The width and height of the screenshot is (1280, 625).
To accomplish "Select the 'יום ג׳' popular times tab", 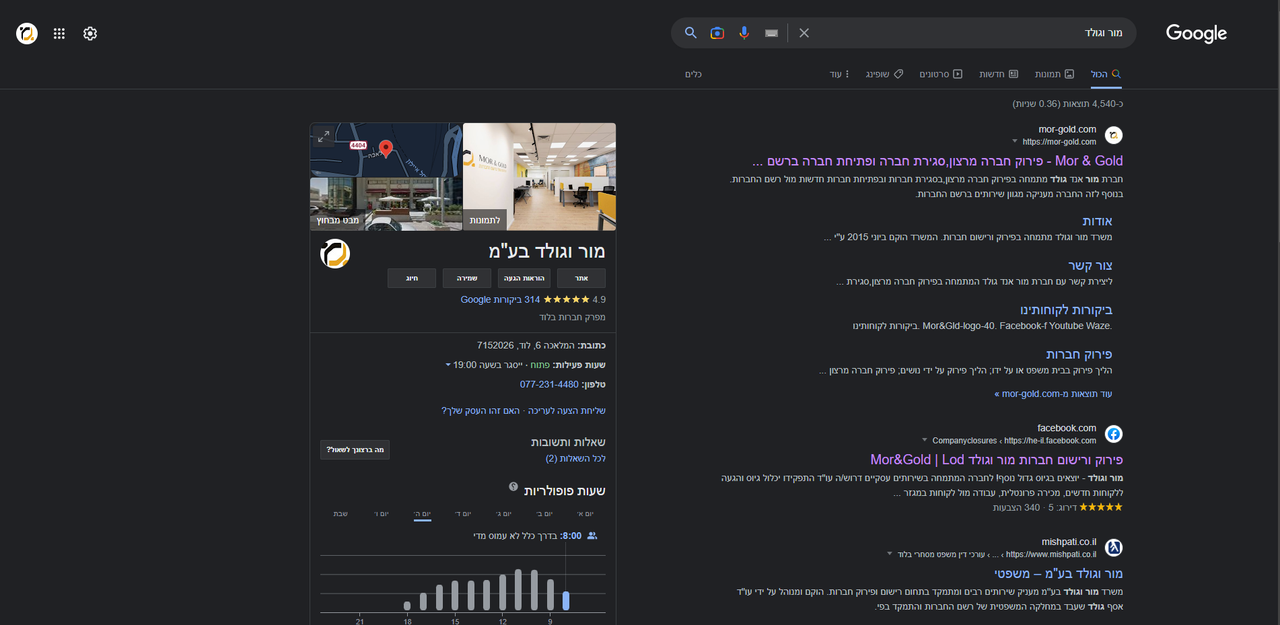I will 505,513.
